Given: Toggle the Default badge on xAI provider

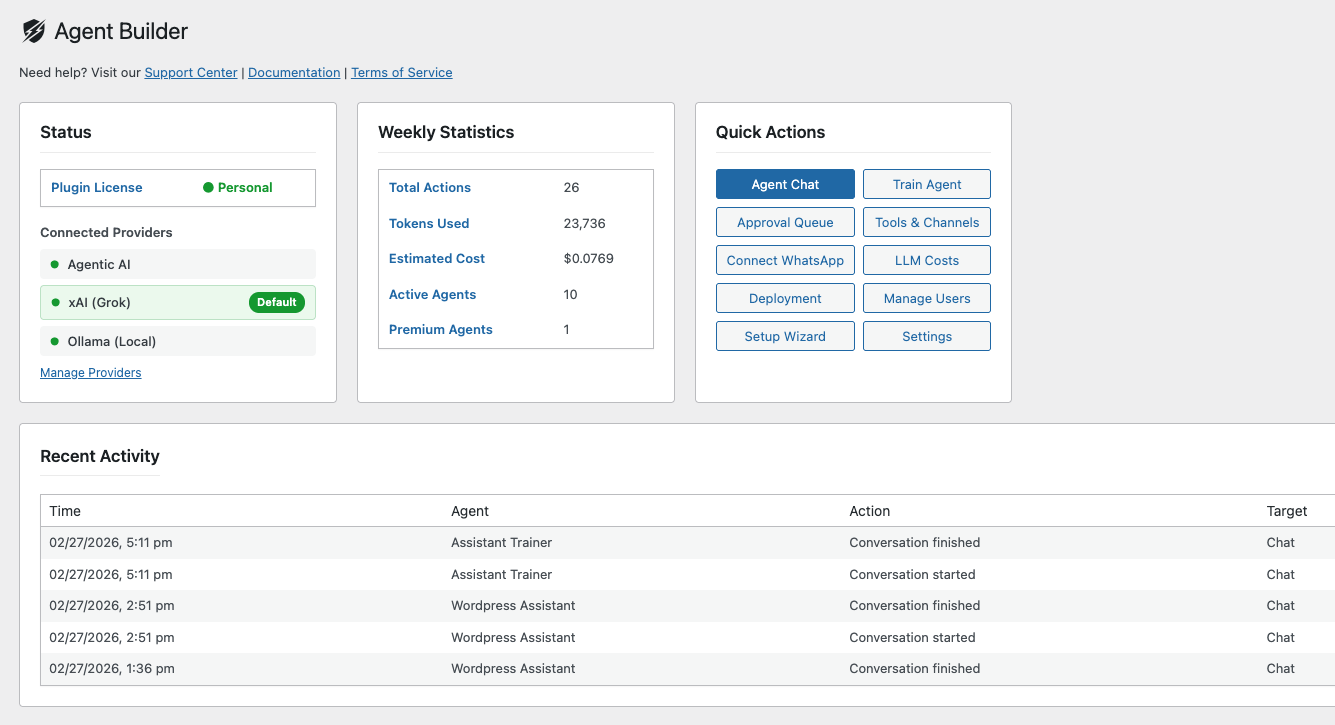Looking at the screenshot, I should click(x=277, y=302).
